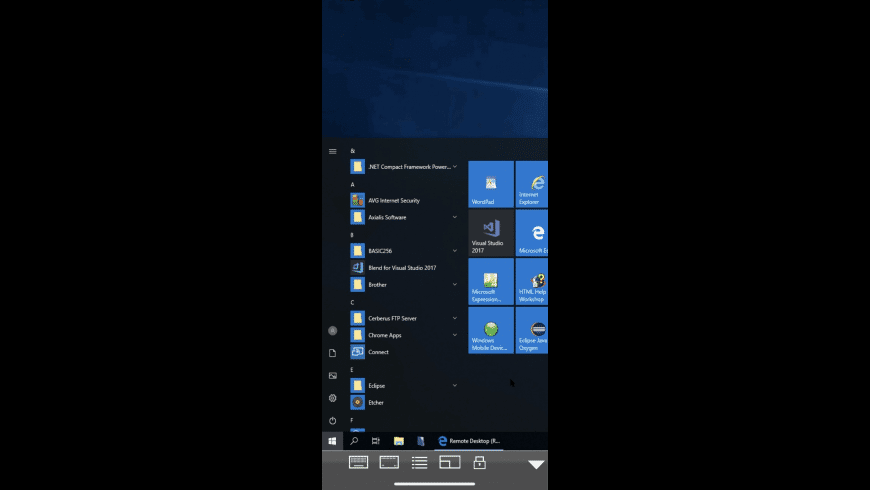Click the Axialis Software folder icon
Viewport: 870px width, 490px height.
[x=357, y=217]
